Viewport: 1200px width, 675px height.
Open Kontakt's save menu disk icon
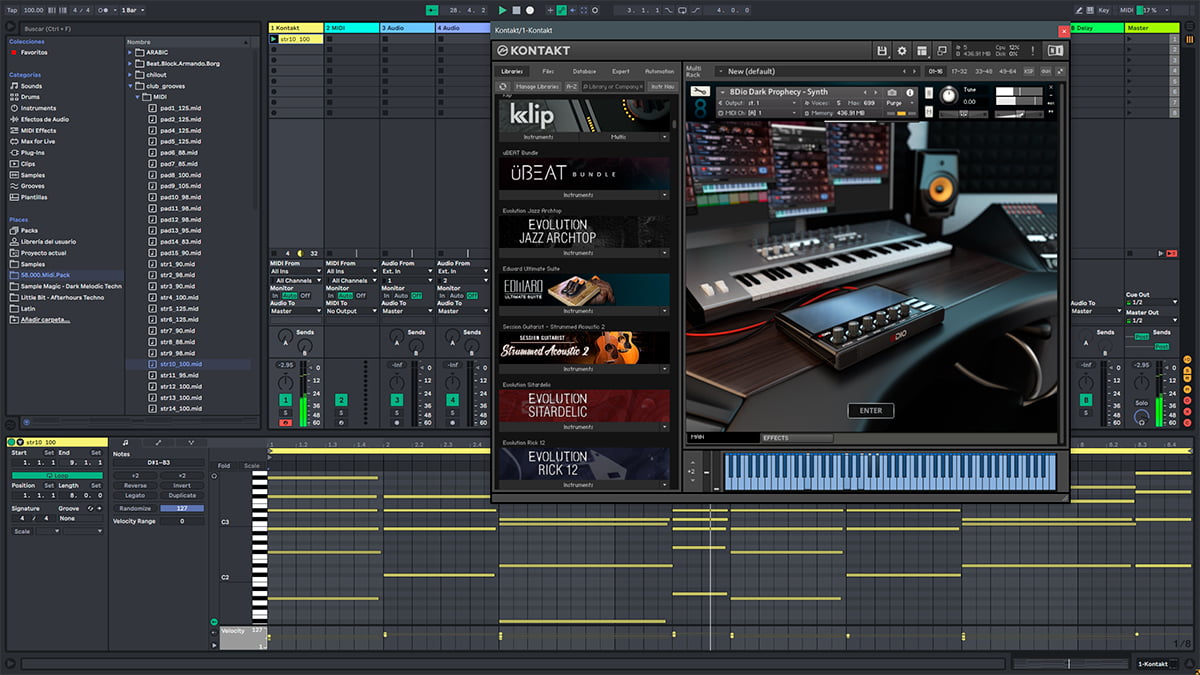point(881,51)
